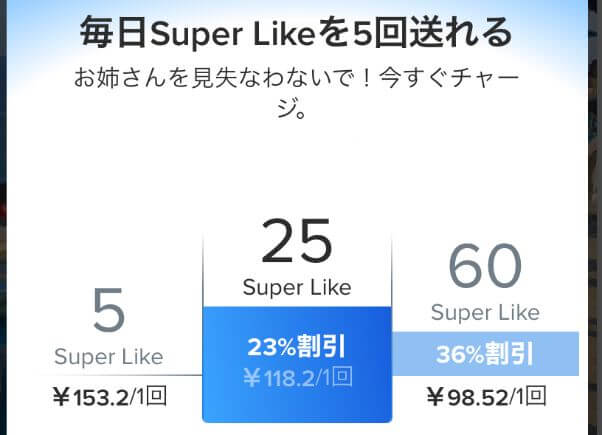This screenshot has width=602, height=435.
Task: Choose the large number 25 pack
Action: (296, 244)
